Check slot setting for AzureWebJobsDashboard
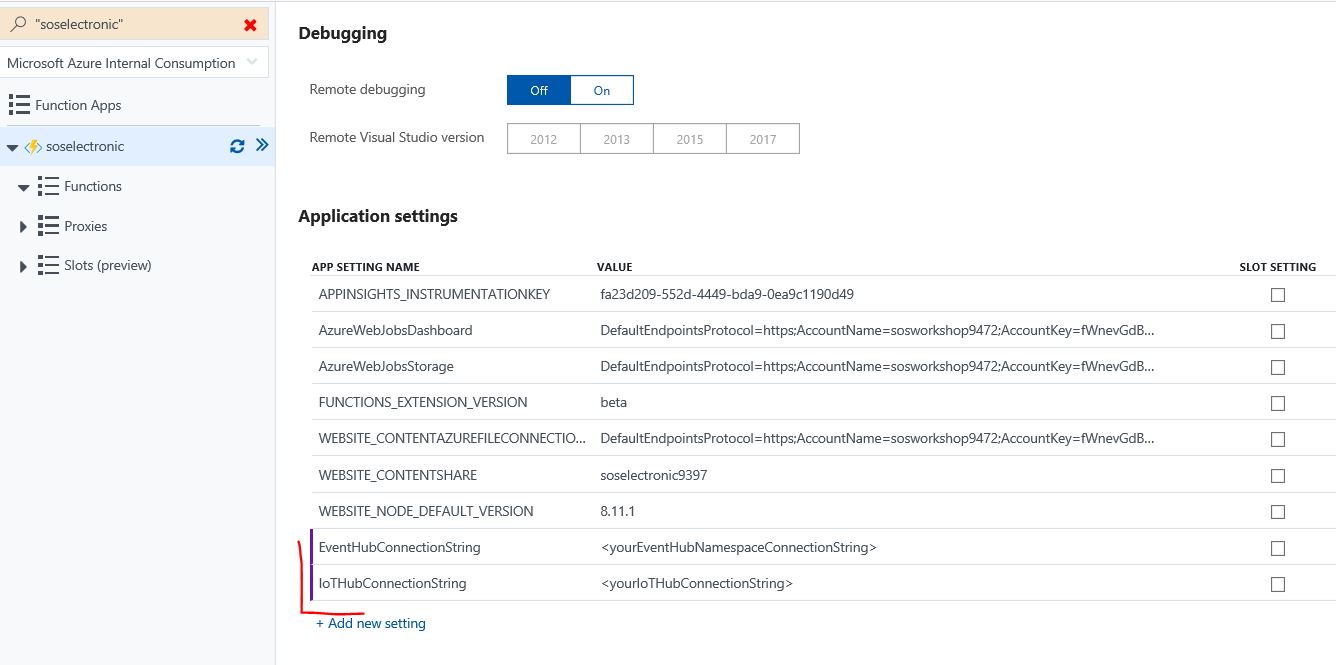This screenshot has width=1336, height=665. coord(1277,331)
